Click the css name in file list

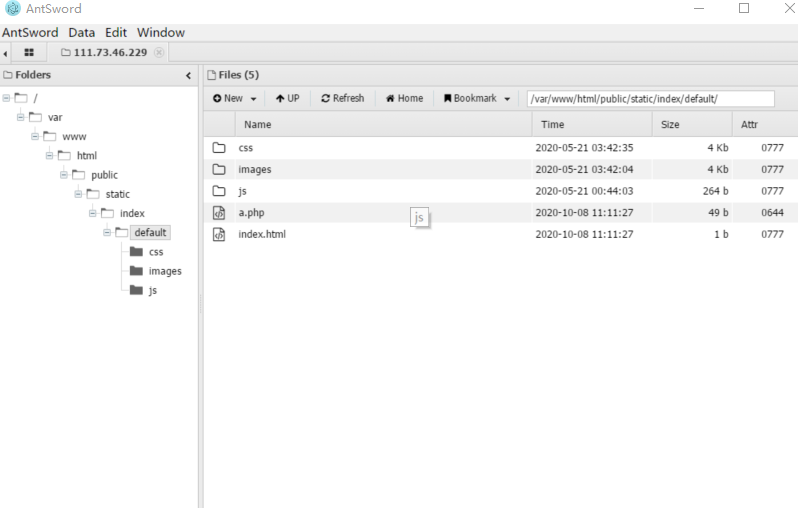coord(245,148)
